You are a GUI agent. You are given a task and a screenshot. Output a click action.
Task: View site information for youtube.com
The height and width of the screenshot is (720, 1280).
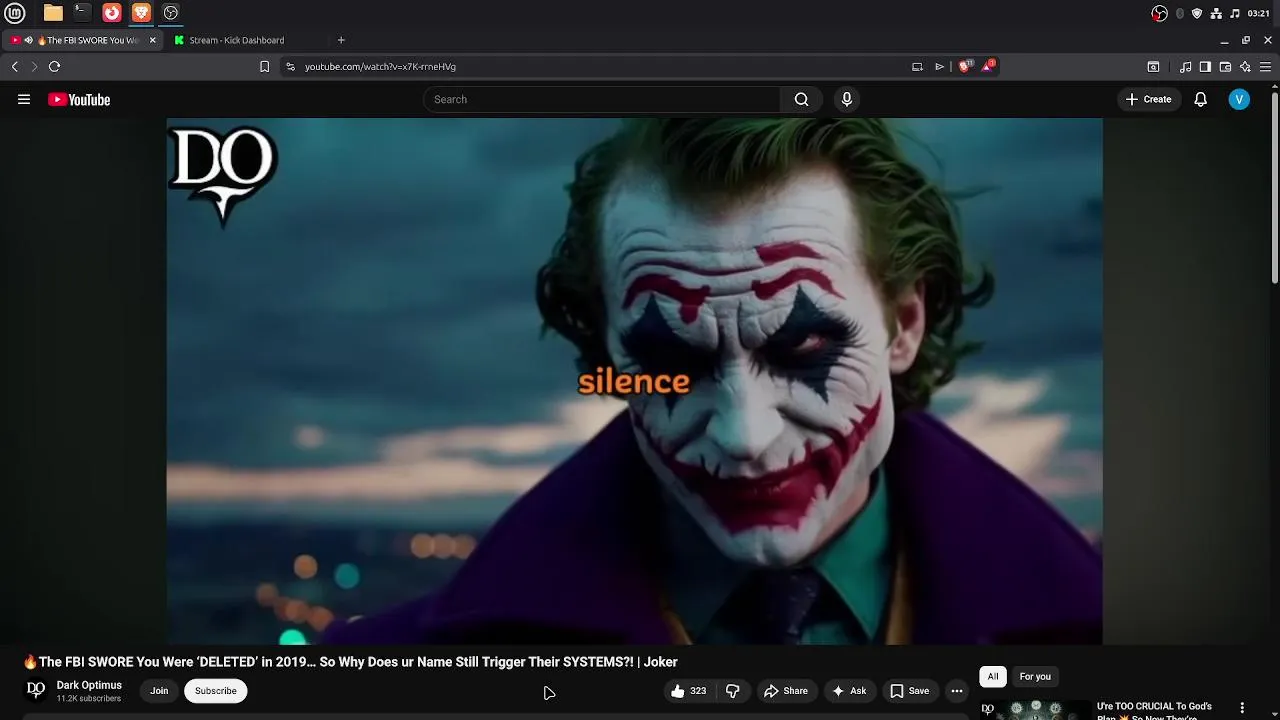[x=290, y=67]
